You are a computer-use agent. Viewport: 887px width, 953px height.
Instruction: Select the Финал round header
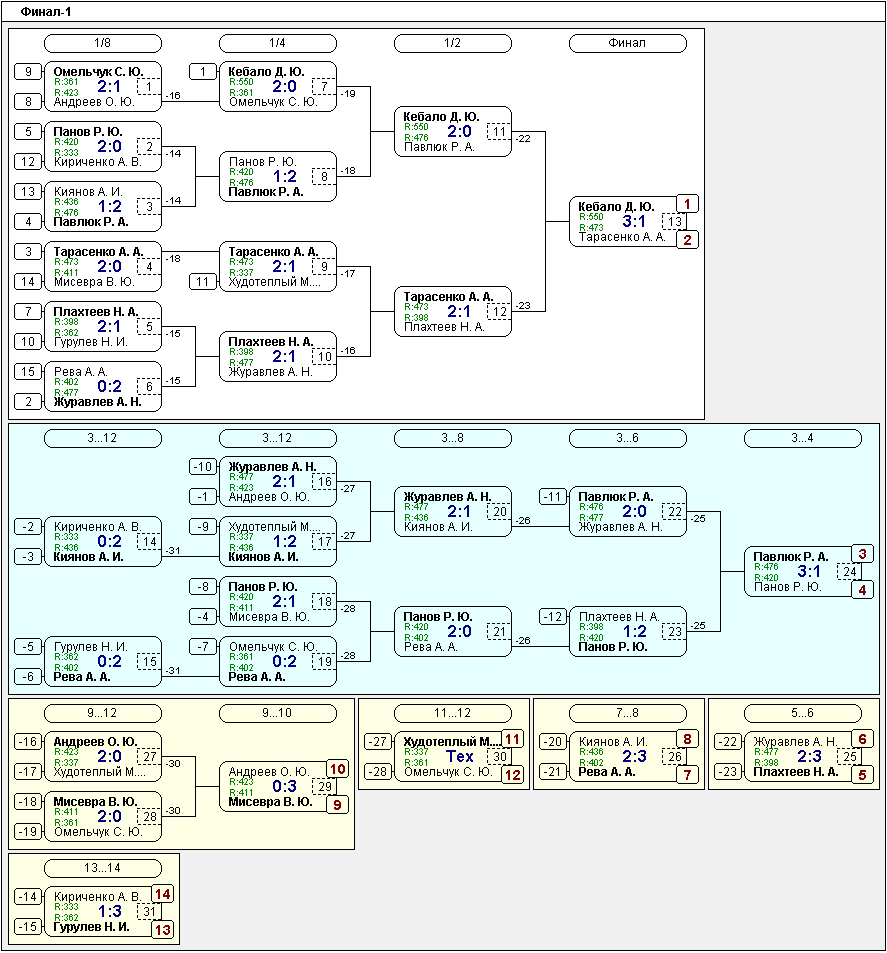627,43
